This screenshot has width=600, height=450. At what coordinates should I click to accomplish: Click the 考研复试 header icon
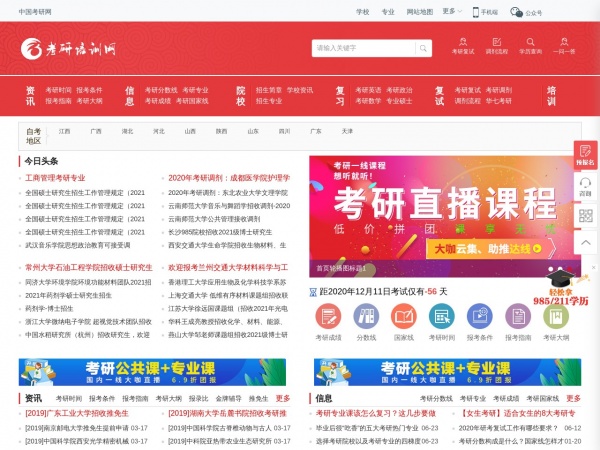pyautogui.click(x=463, y=44)
